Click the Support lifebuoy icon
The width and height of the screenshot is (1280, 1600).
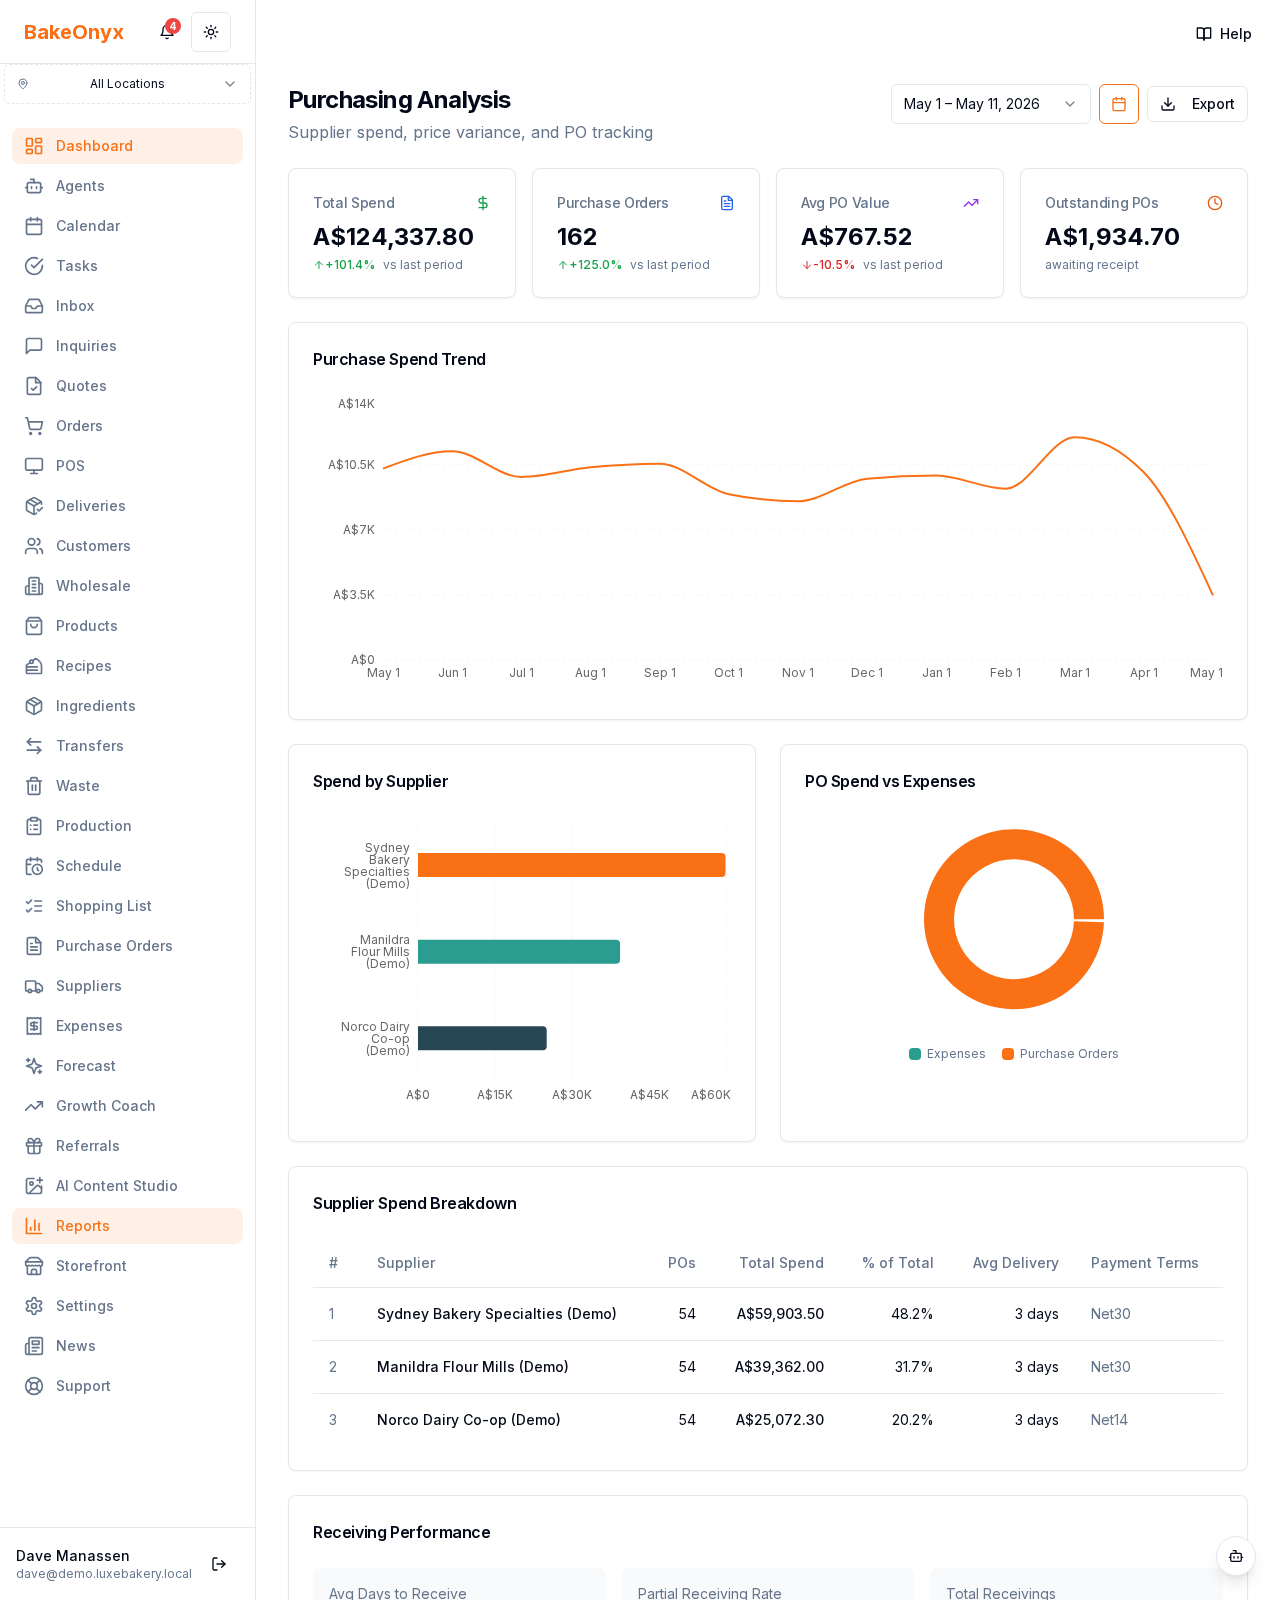34,1386
